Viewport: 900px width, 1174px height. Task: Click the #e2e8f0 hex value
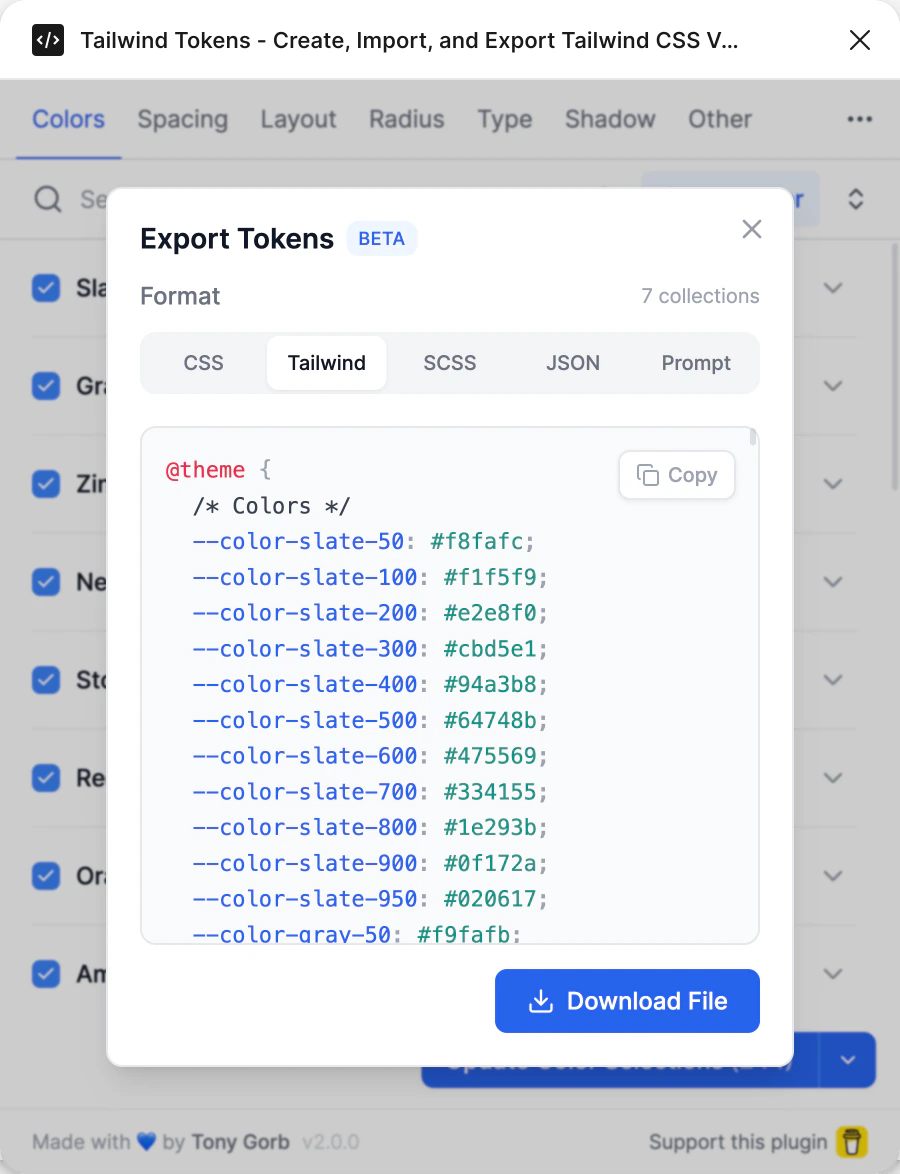point(490,613)
